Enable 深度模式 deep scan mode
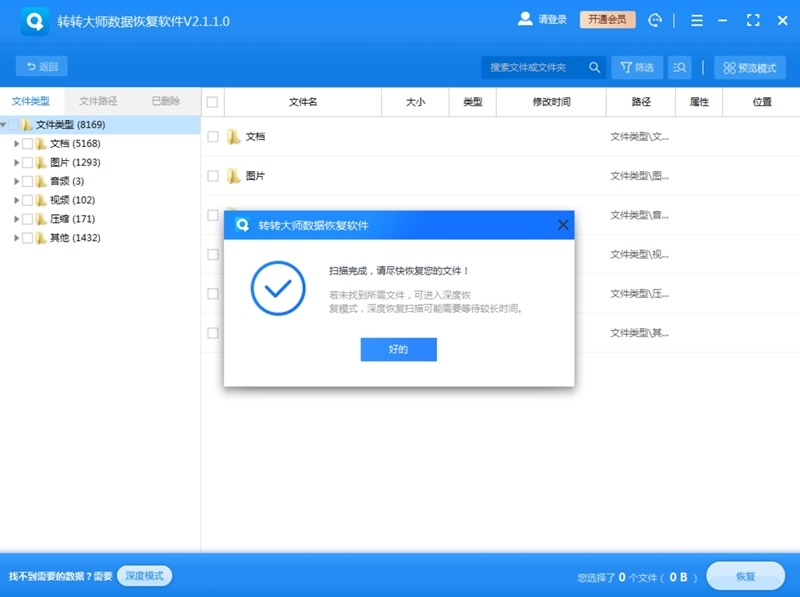 click(143, 575)
